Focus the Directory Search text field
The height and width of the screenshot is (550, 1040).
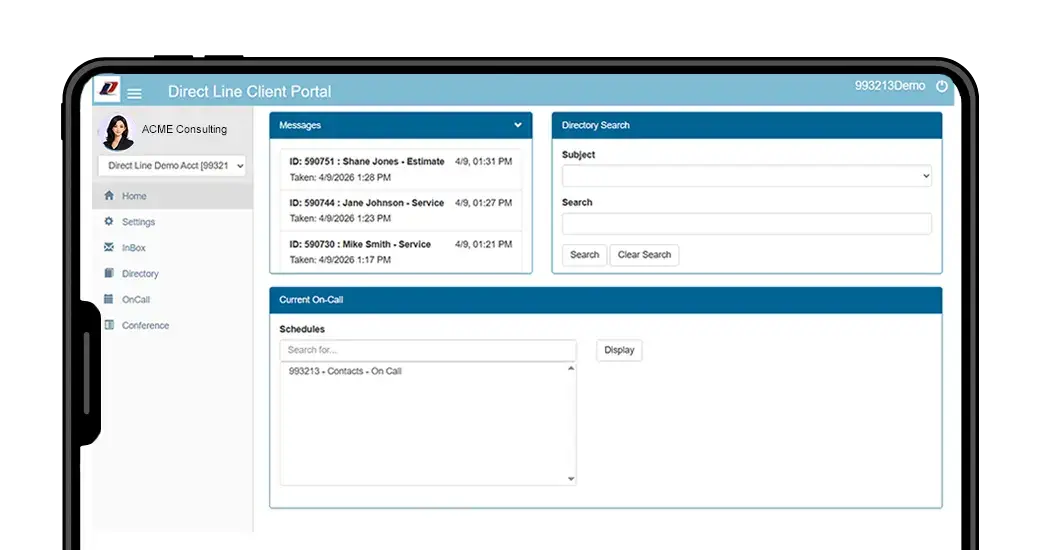[x=746, y=223]
